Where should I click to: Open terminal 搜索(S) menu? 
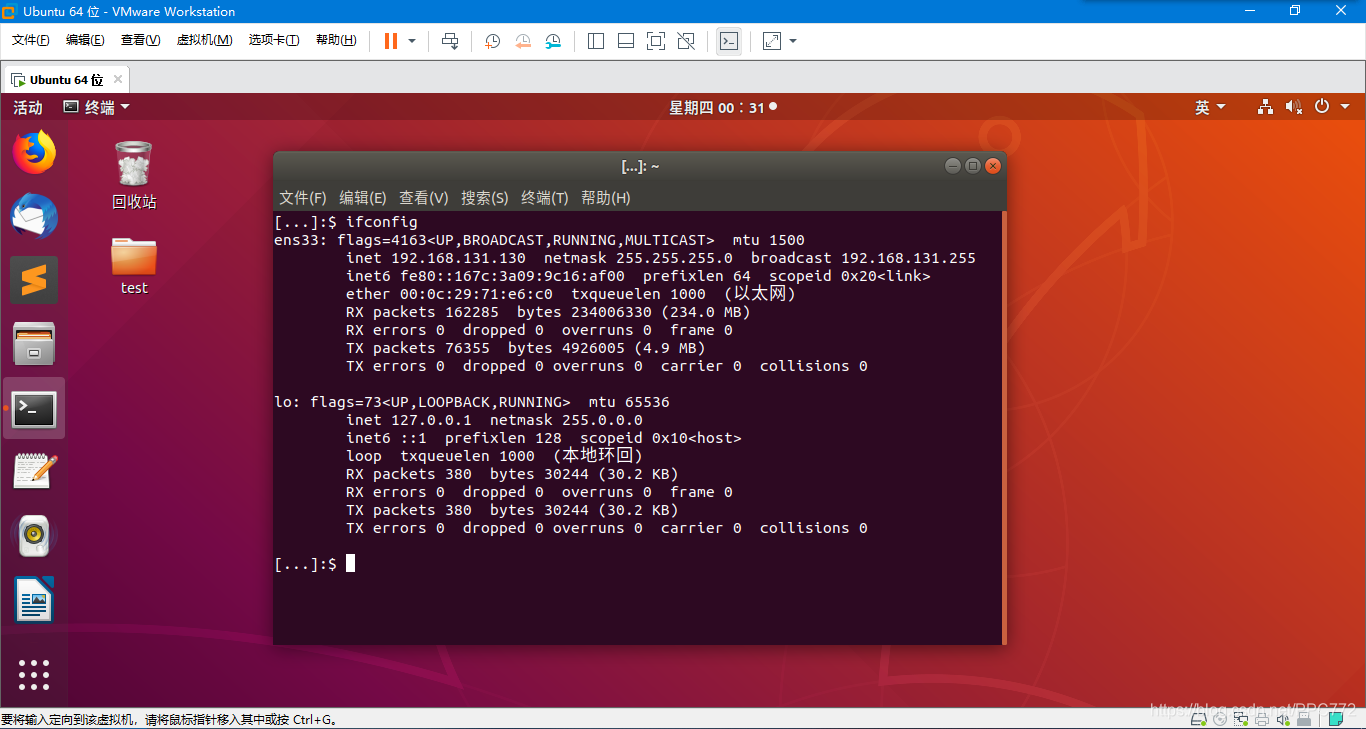pos(485,198)
